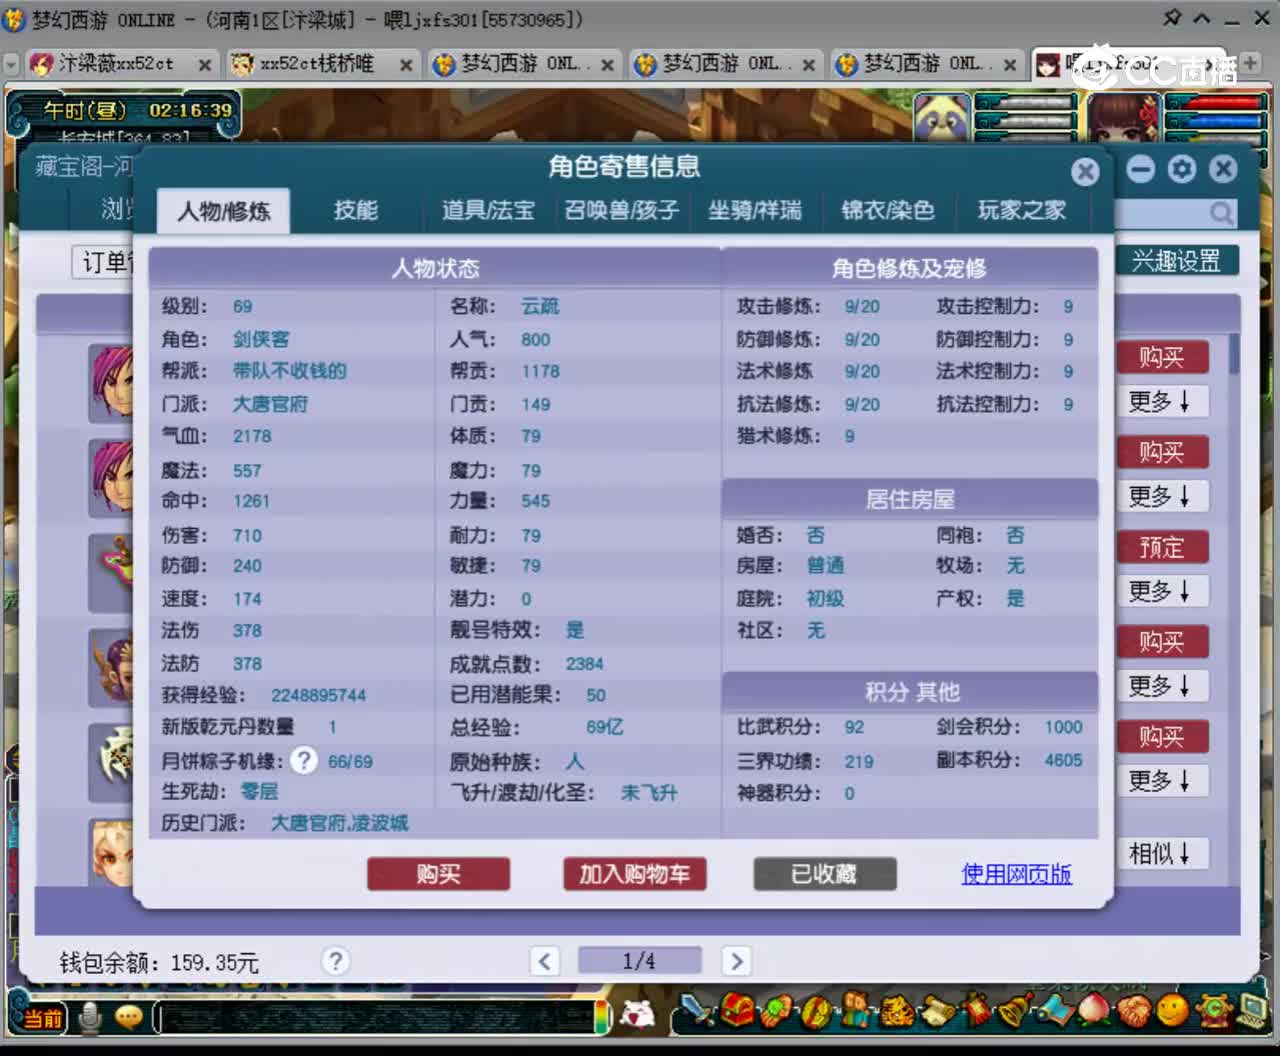Viewport: 1280px width, 1056px height.
Task: Go to next page arrow
Action: (736, 961)
